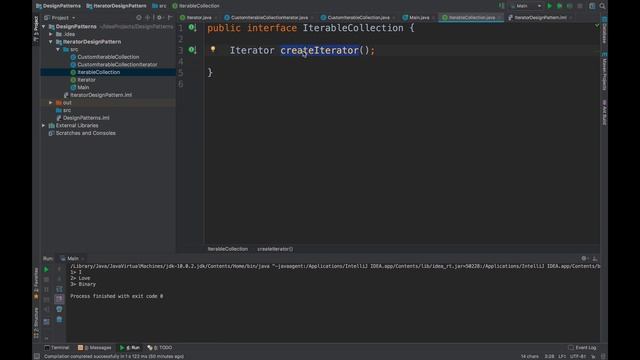This screenshot has width=640, height=360.
Task: Select DesignPatterns.iml in project tree
Action: 86,118
